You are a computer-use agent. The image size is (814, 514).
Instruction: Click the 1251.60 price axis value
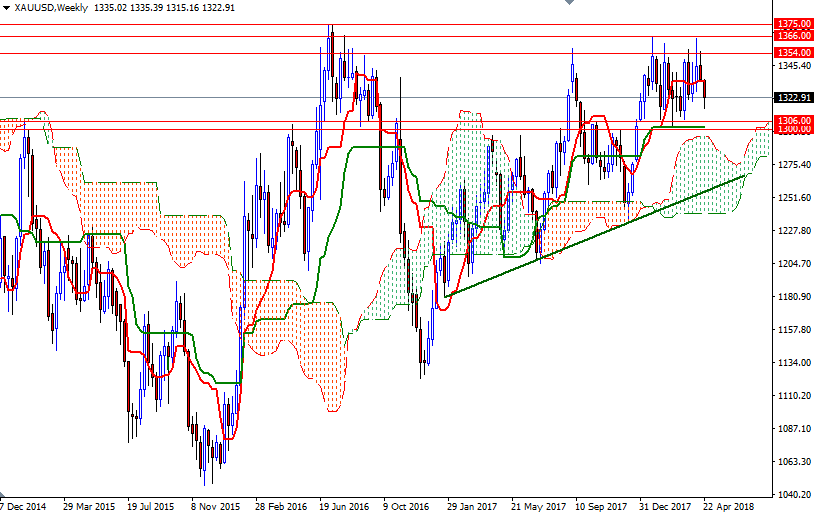pyautogui.click(x=795, y=198)
